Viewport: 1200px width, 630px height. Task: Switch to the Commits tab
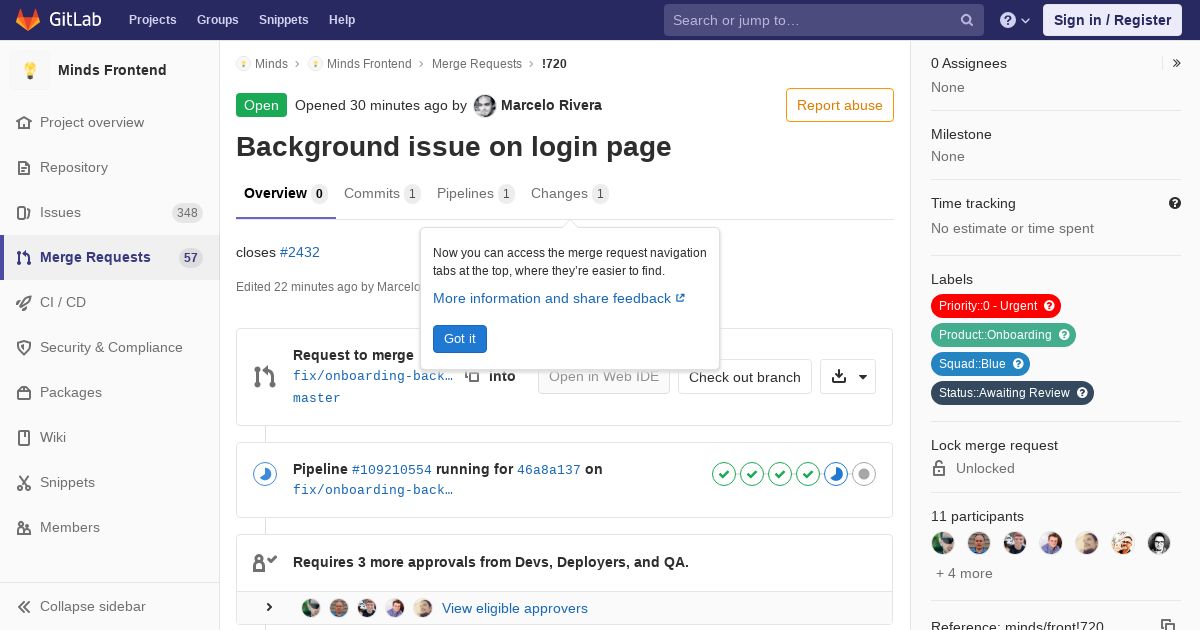pos(381,194)
